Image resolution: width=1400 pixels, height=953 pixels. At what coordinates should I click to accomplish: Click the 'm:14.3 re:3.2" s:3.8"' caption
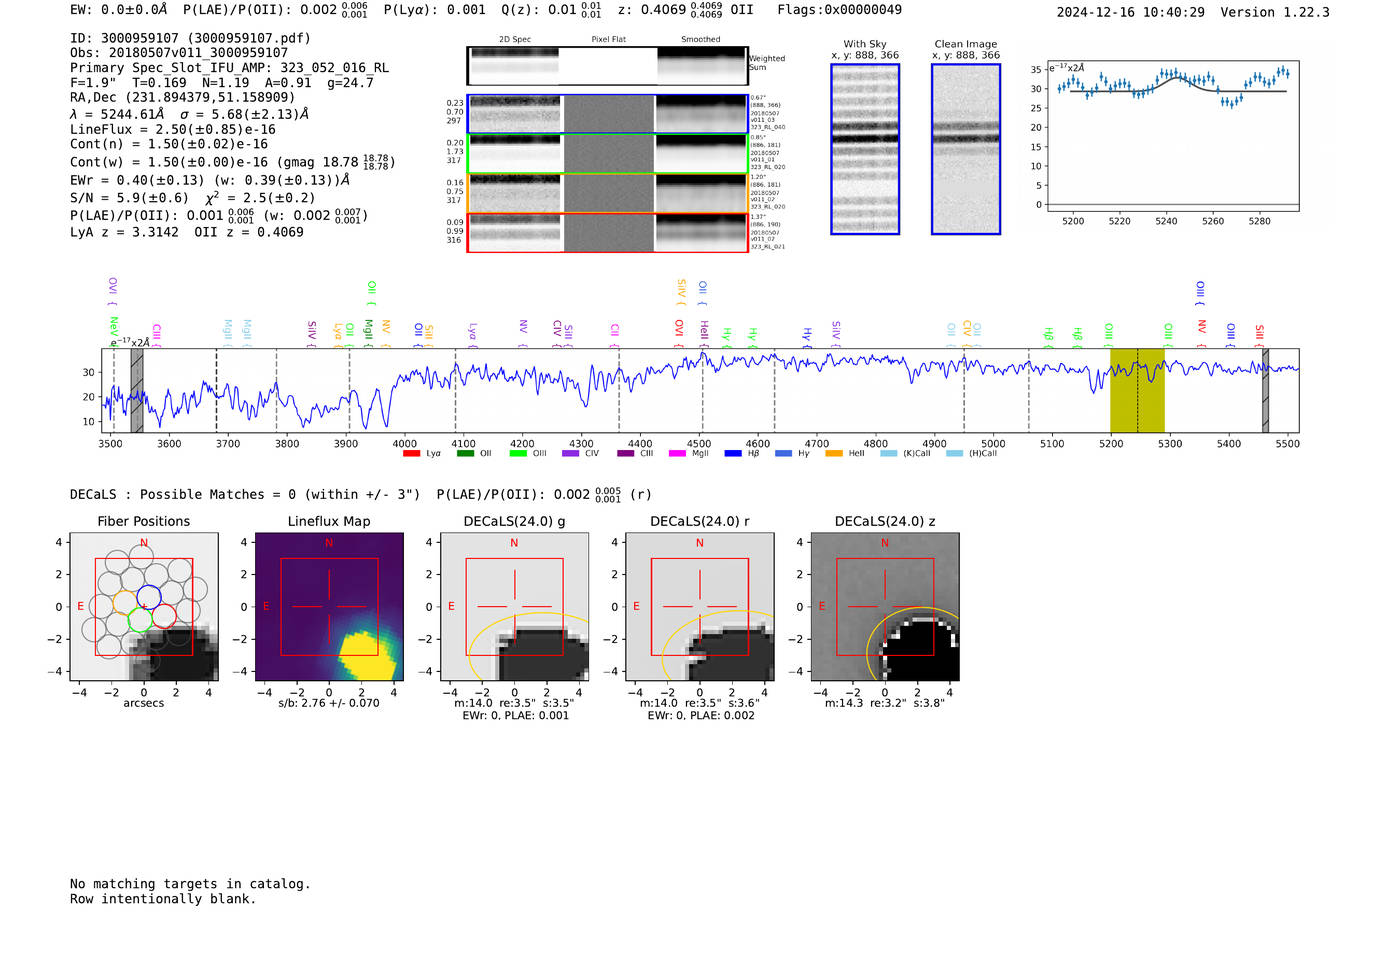pyautogui.click(x=884, y=703)
